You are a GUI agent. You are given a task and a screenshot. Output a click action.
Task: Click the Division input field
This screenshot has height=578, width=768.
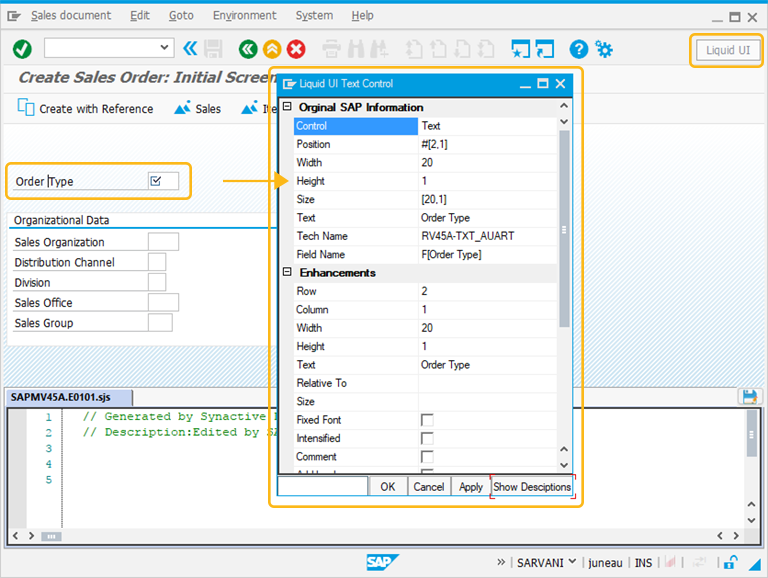157,282
